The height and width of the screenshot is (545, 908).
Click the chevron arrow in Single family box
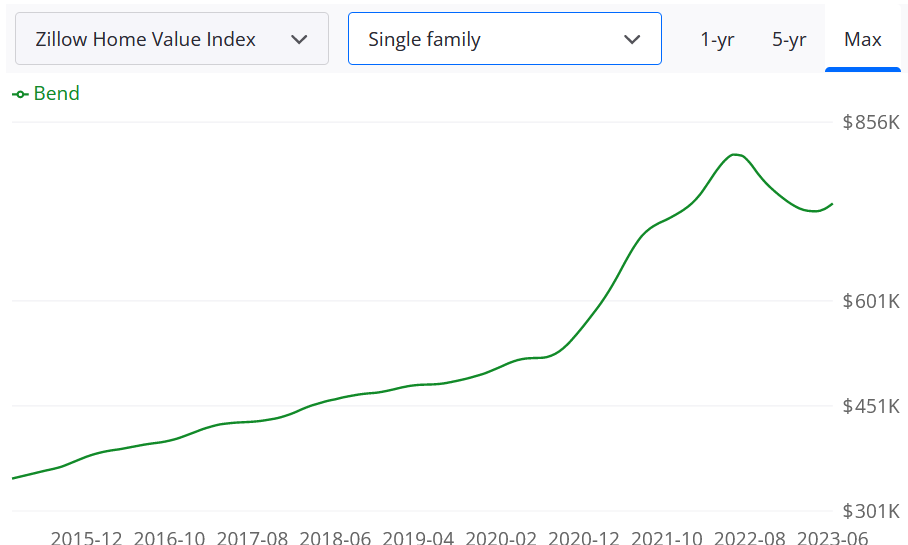coord(632,40)
